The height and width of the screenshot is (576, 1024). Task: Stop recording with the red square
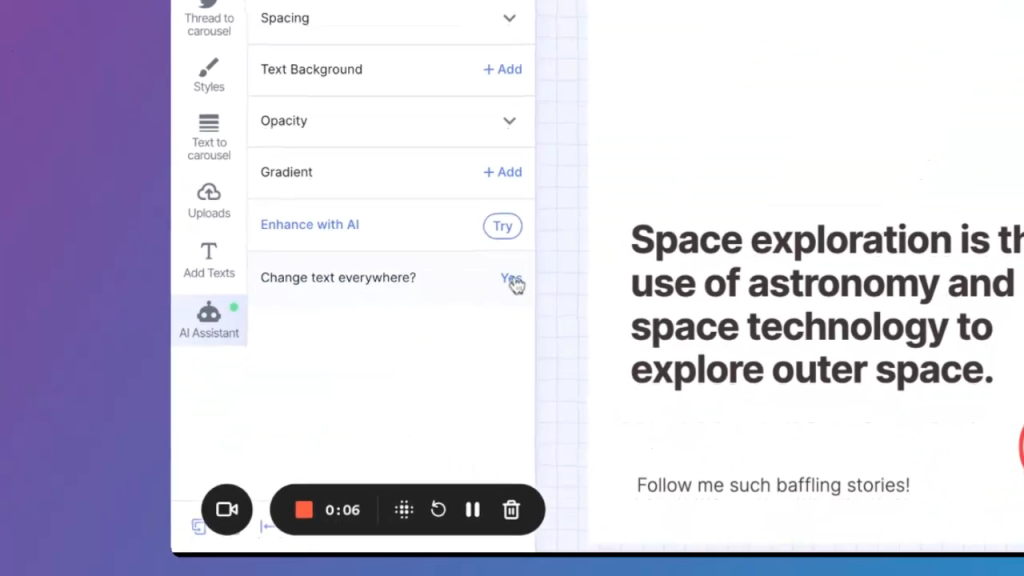click(304, 510)
